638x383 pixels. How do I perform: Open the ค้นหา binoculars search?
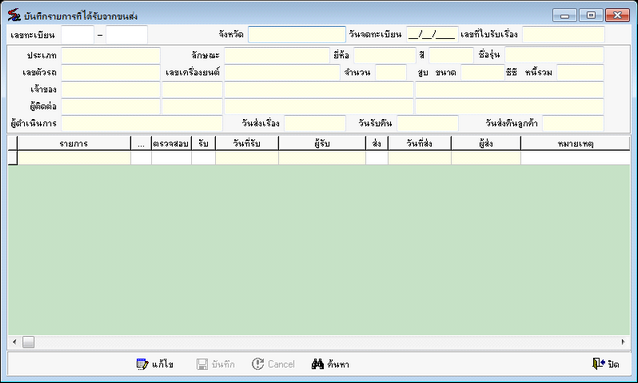[x=330, y=364]
